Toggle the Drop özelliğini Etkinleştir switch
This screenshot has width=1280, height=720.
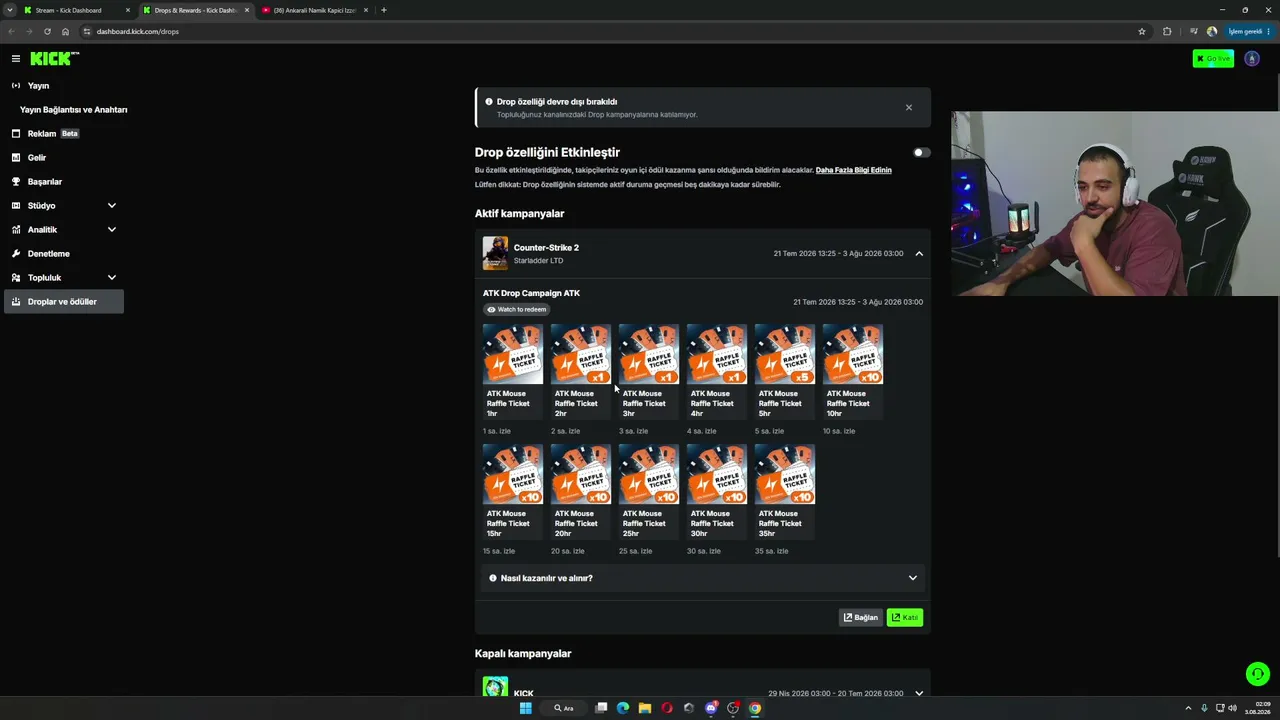[x=921, y=153]
